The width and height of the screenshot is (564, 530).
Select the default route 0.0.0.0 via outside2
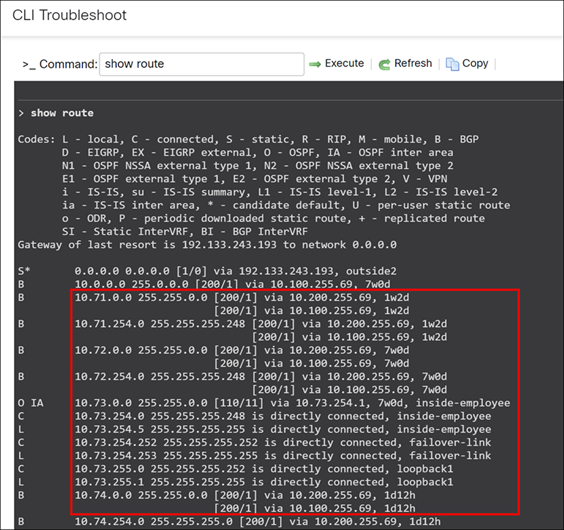208,271
